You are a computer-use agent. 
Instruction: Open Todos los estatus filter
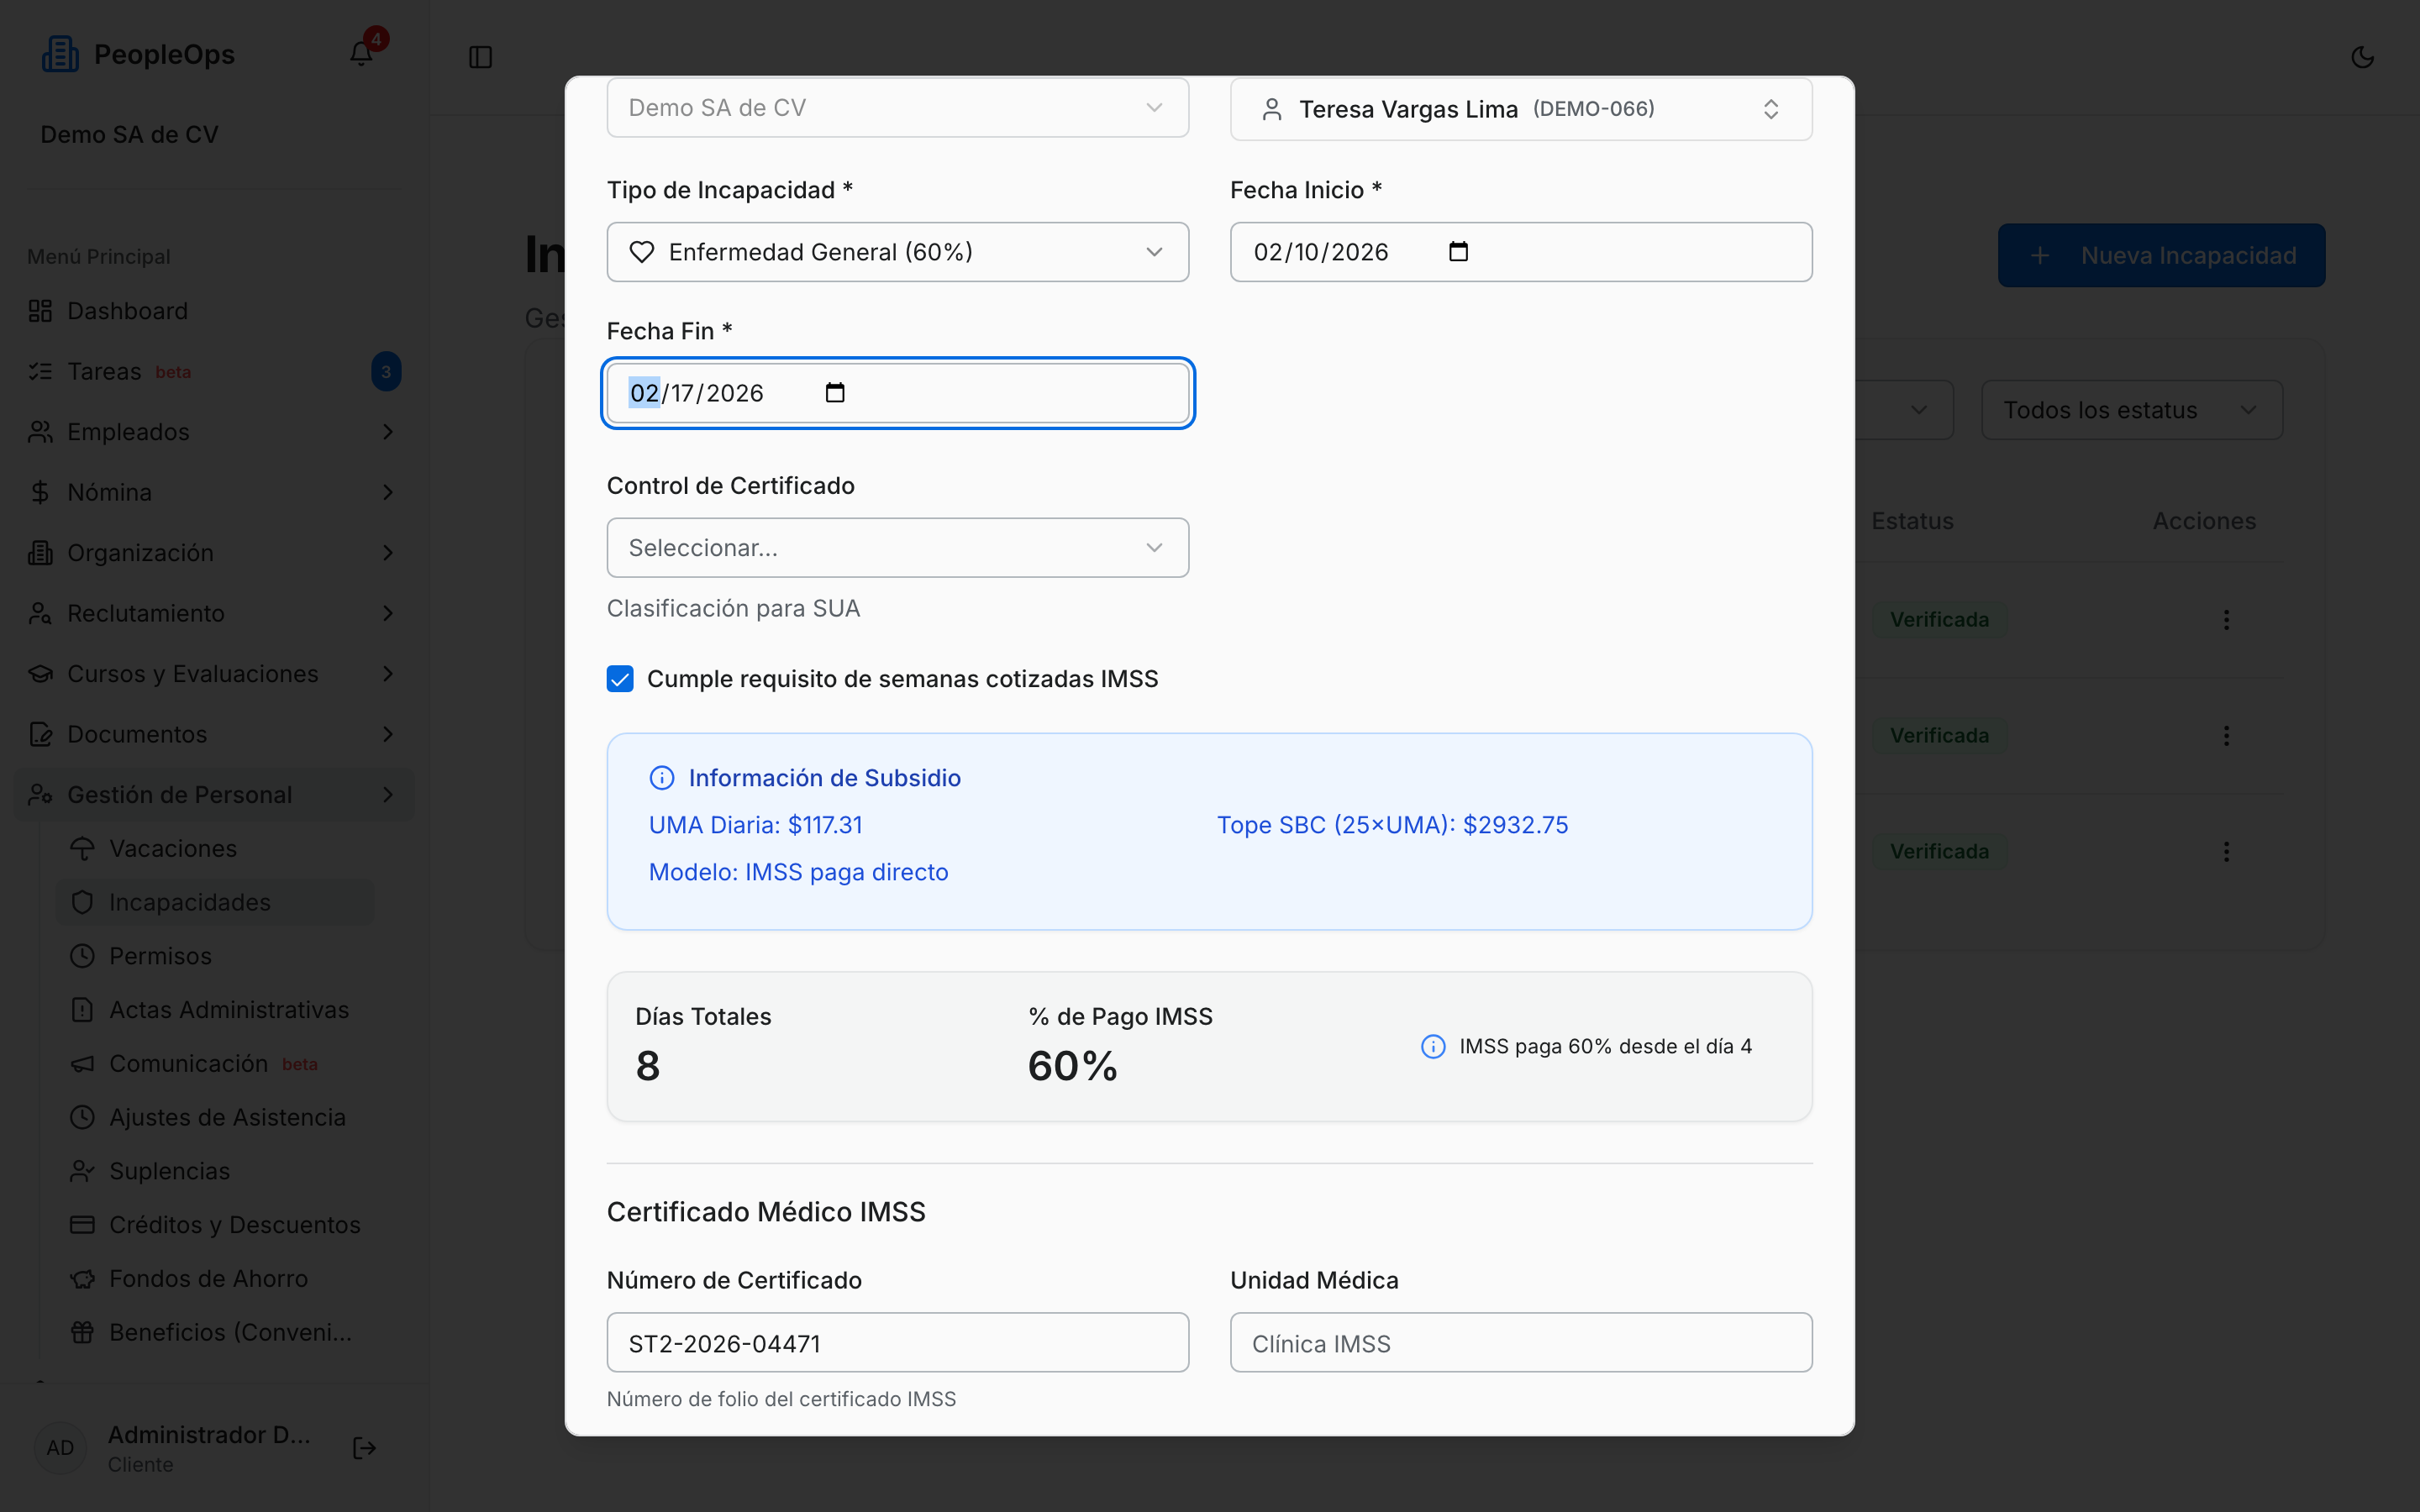click(x=2131, y=410)
